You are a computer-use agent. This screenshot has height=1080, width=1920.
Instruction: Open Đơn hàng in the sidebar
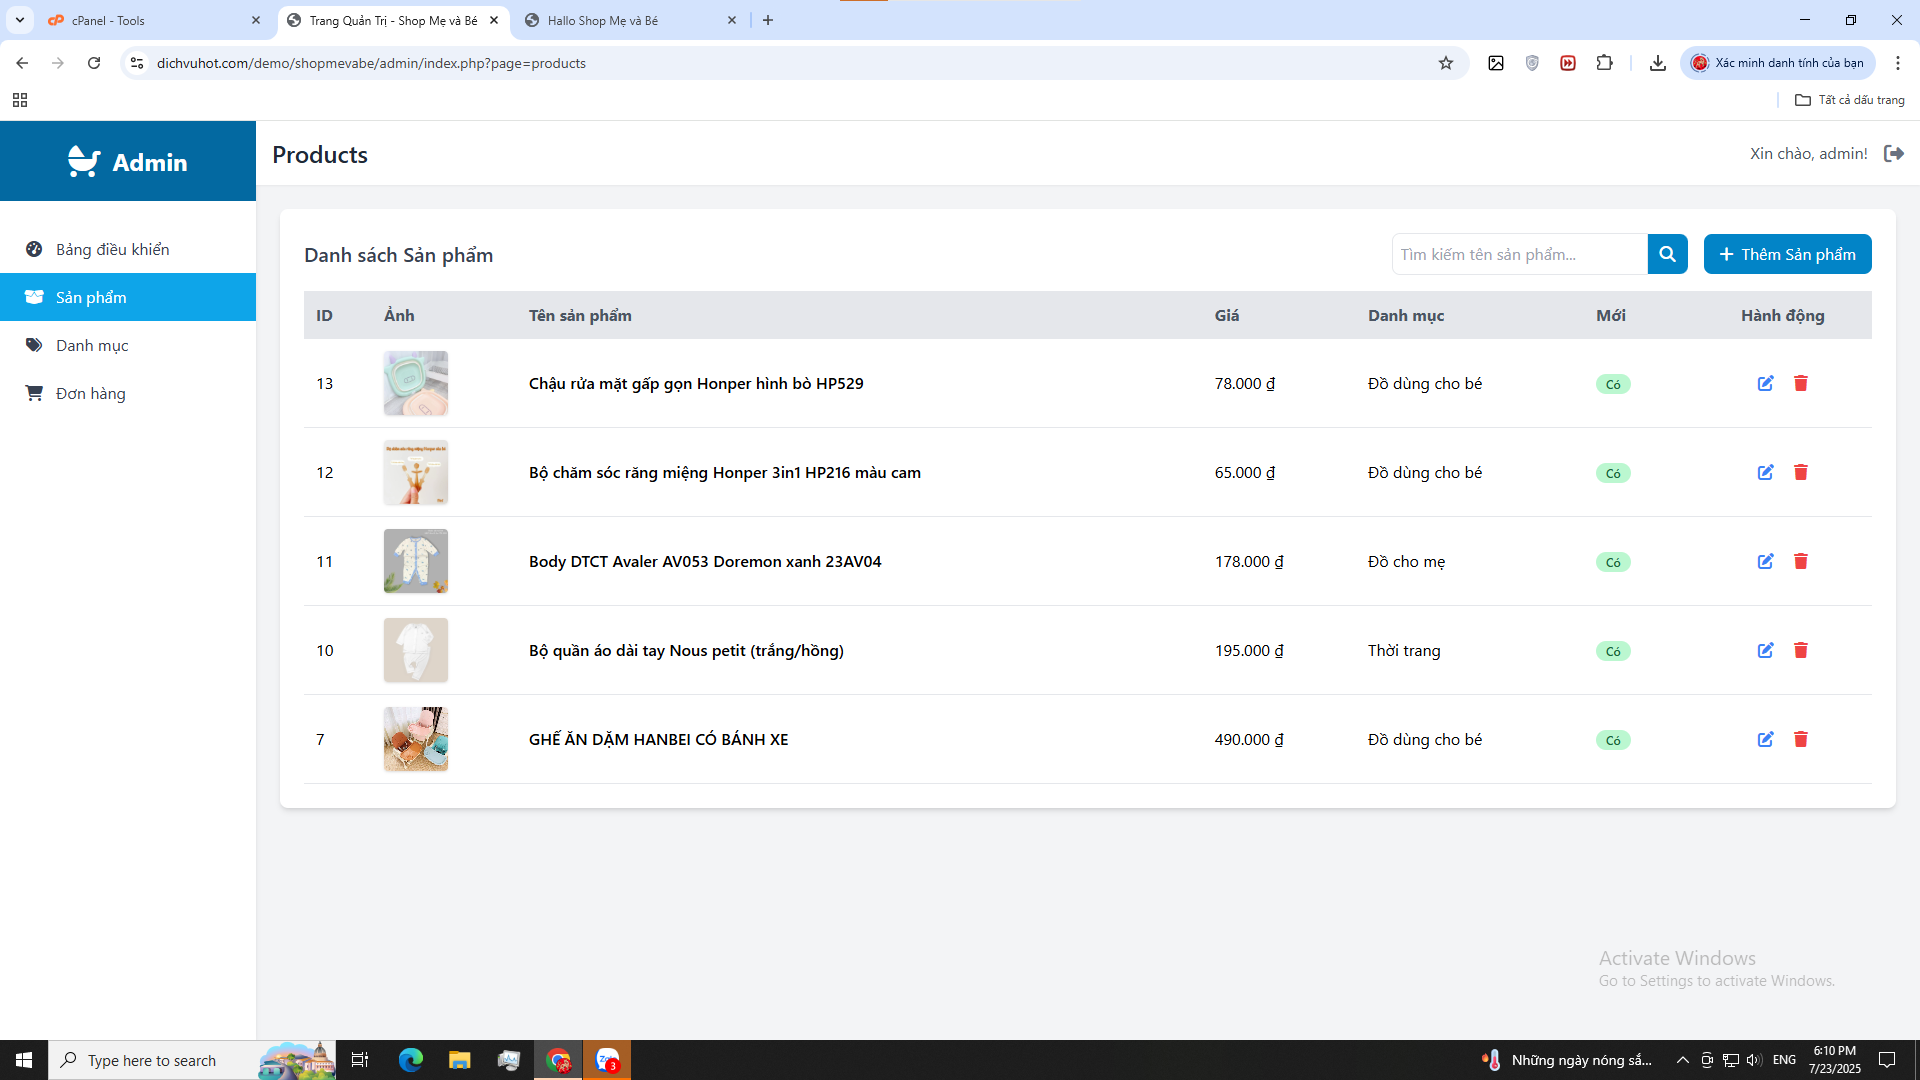(90, 393)
